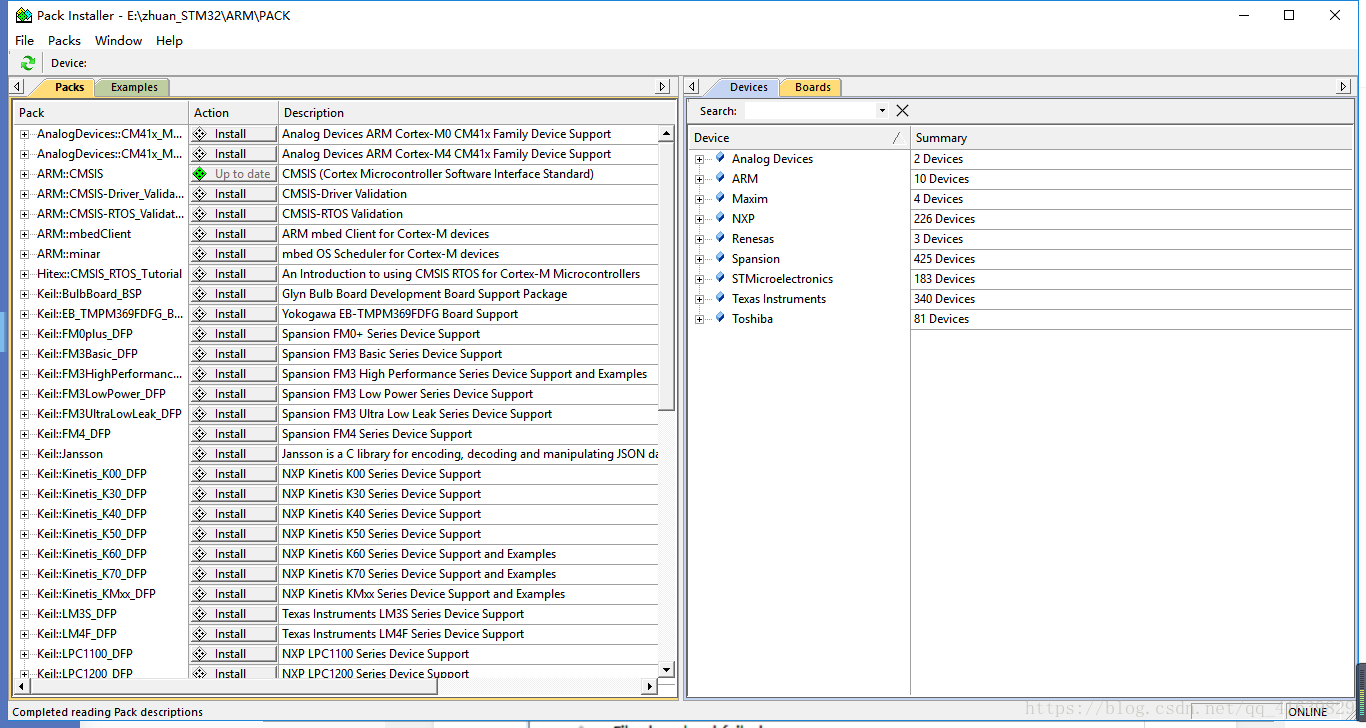Install the ARM::minar pack
The width and height of the screenshot is (1366, 728).
point(233,254)
